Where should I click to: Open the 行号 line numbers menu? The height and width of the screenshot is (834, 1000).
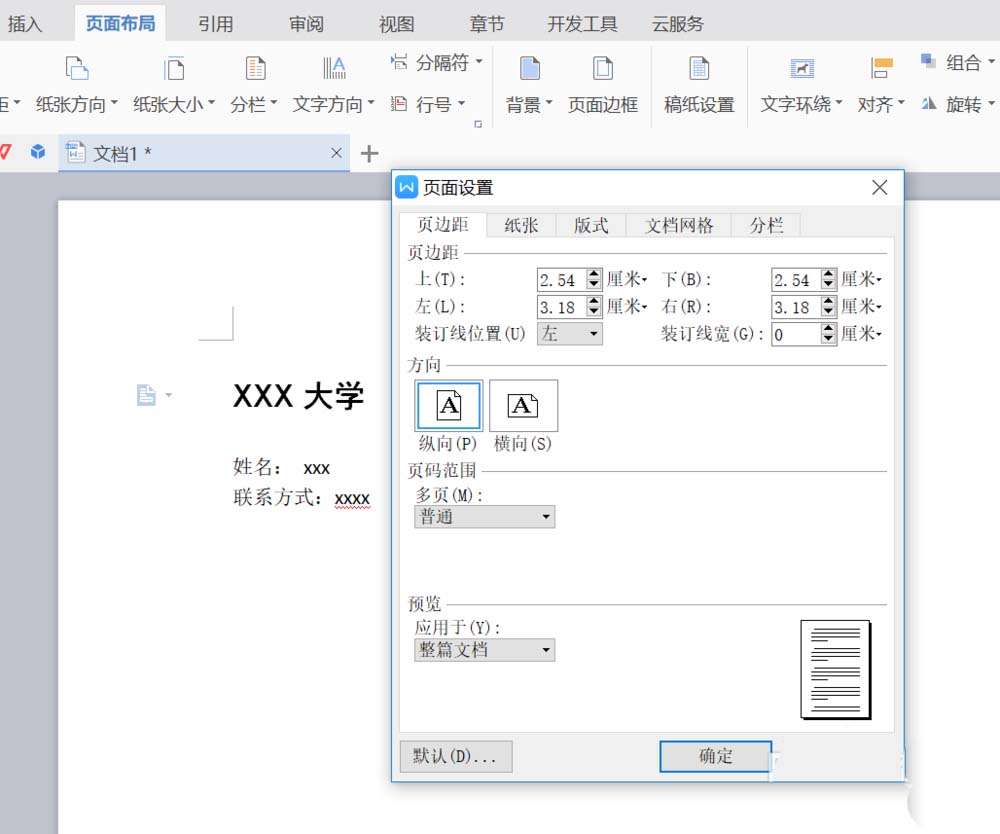tap(427, 104)
